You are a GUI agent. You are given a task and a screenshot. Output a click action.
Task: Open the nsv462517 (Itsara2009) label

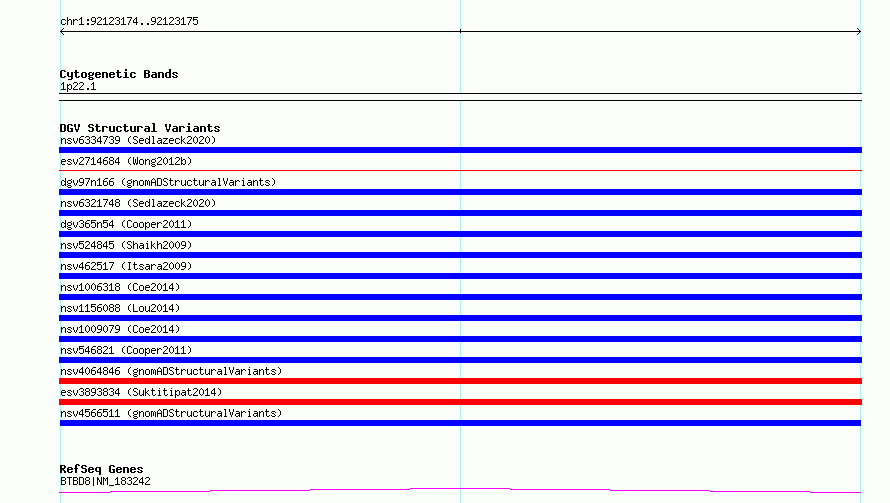pos(126,266)
